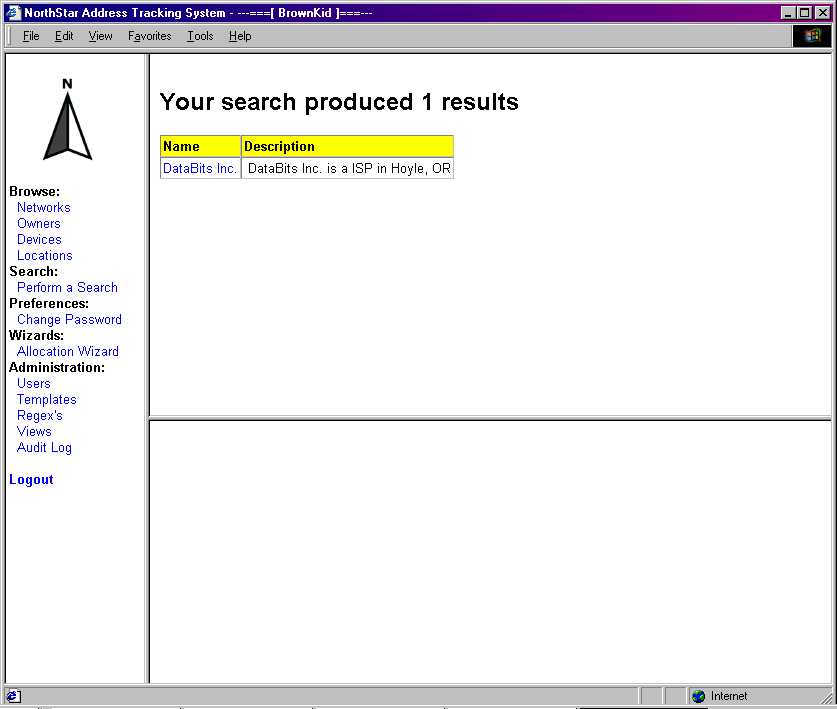The height and width of the screenshot is (709, 837).
Task: Click the Internet zone globe icon
Action: (x=698, y=696)
